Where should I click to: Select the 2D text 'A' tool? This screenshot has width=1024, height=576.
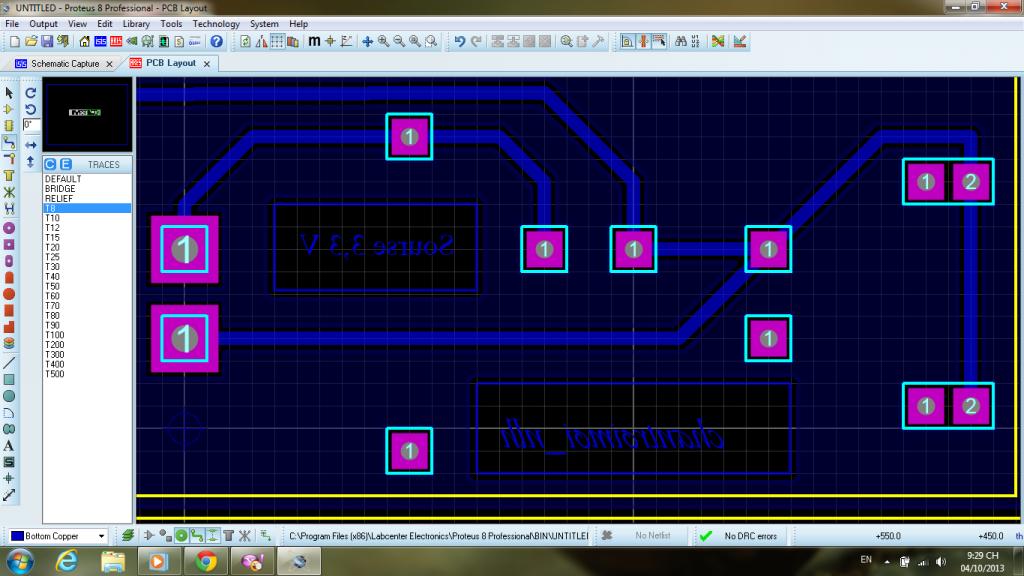coord(9,446)
